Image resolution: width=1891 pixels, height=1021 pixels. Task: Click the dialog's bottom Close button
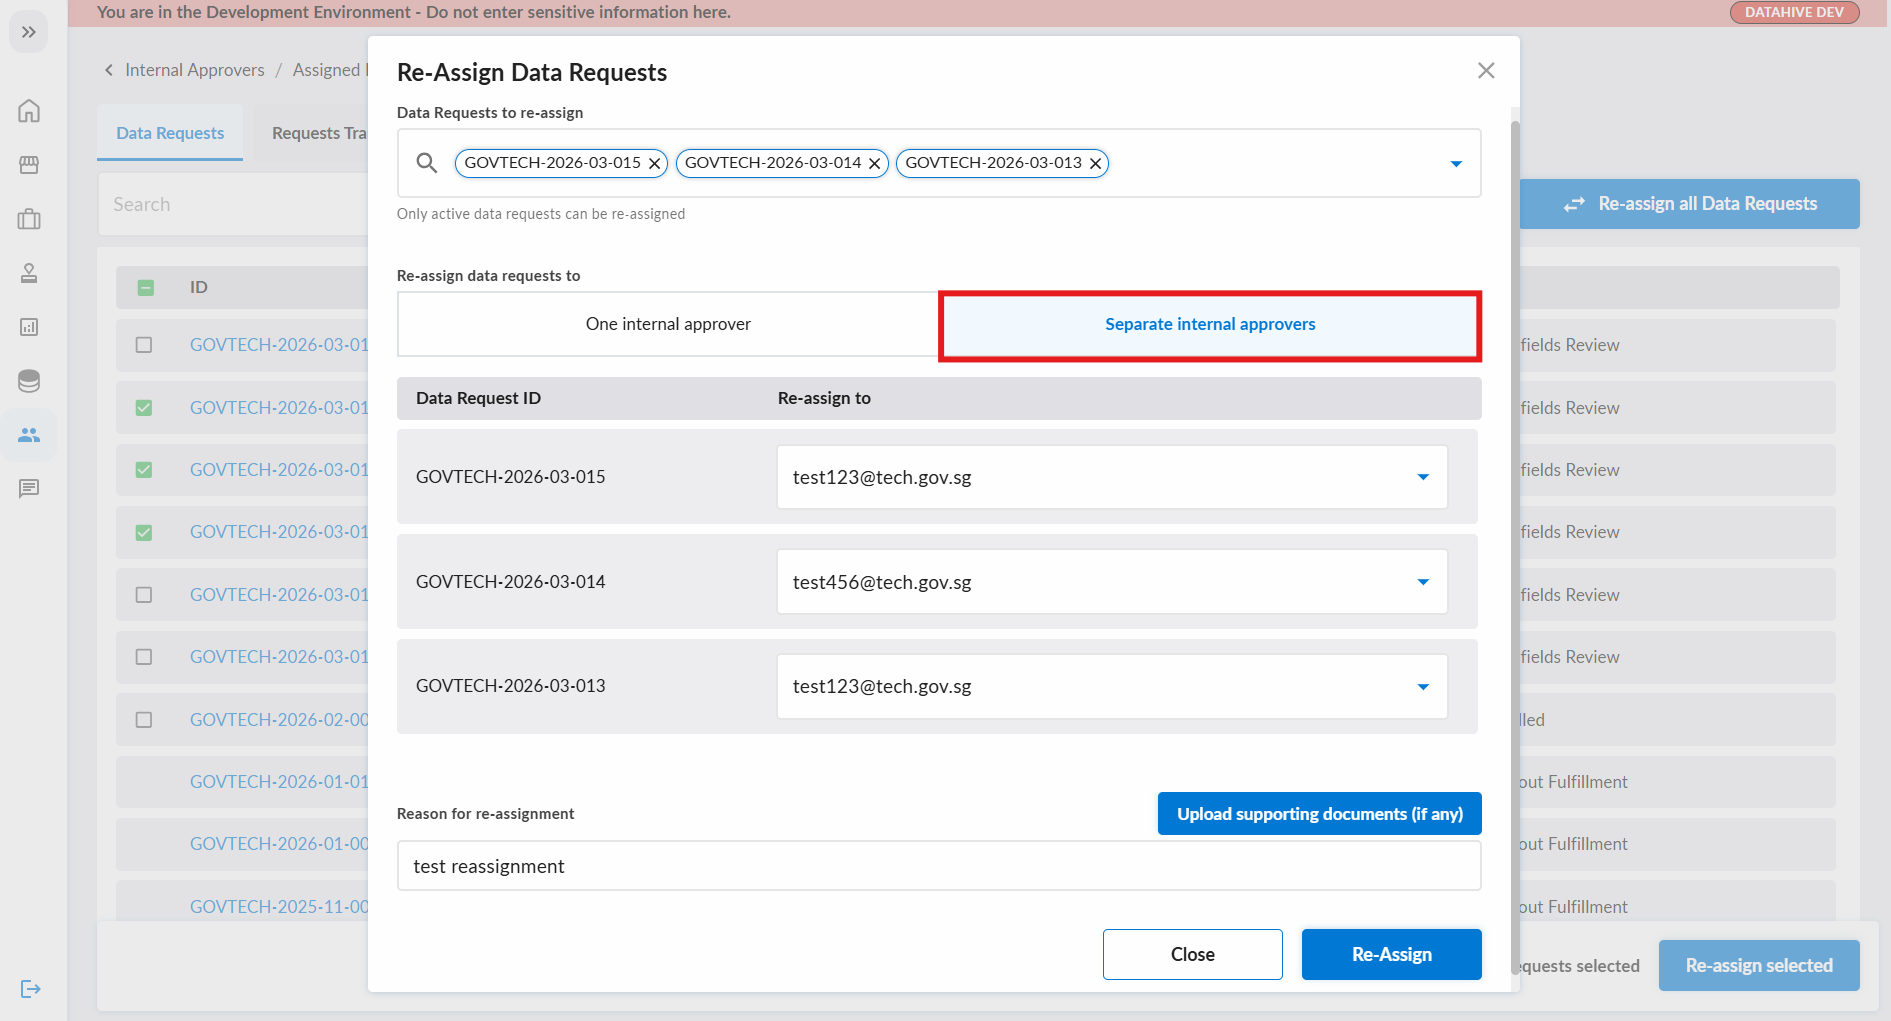coord(1193,955)
